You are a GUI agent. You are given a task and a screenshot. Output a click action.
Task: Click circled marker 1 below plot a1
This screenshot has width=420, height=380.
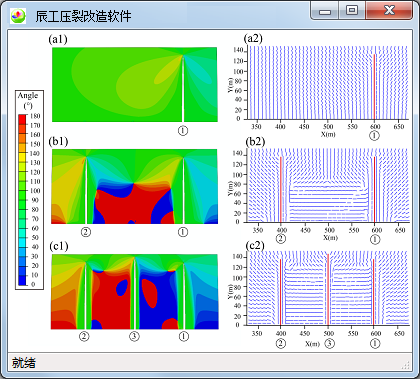pyautogui.click(x=183, y=131)
